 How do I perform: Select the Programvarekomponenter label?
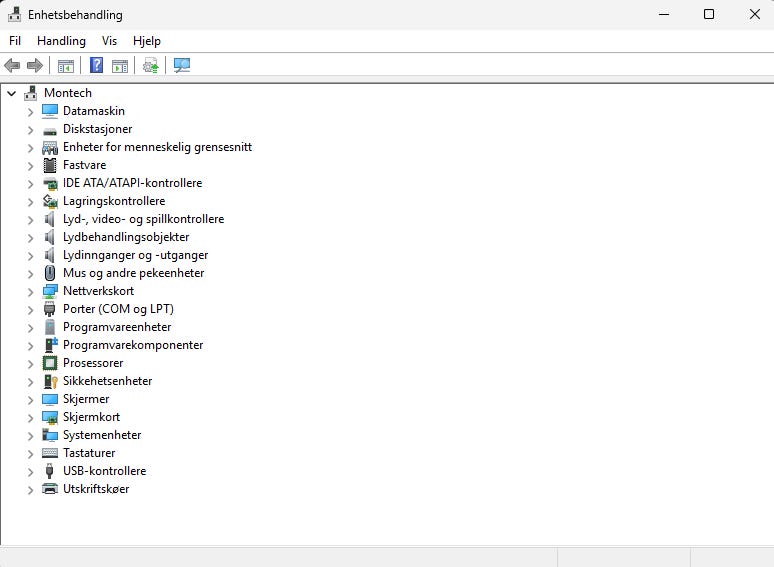click(x=133, y=345)
